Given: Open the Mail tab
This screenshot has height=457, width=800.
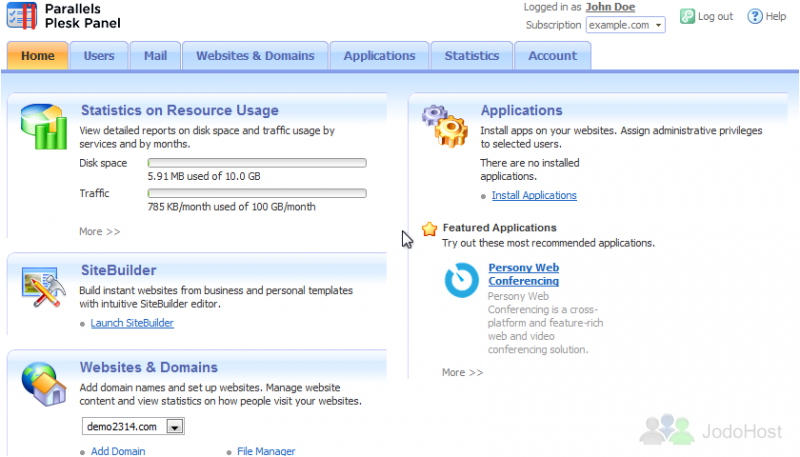Looking at the screenshot, I should [155, 56].
